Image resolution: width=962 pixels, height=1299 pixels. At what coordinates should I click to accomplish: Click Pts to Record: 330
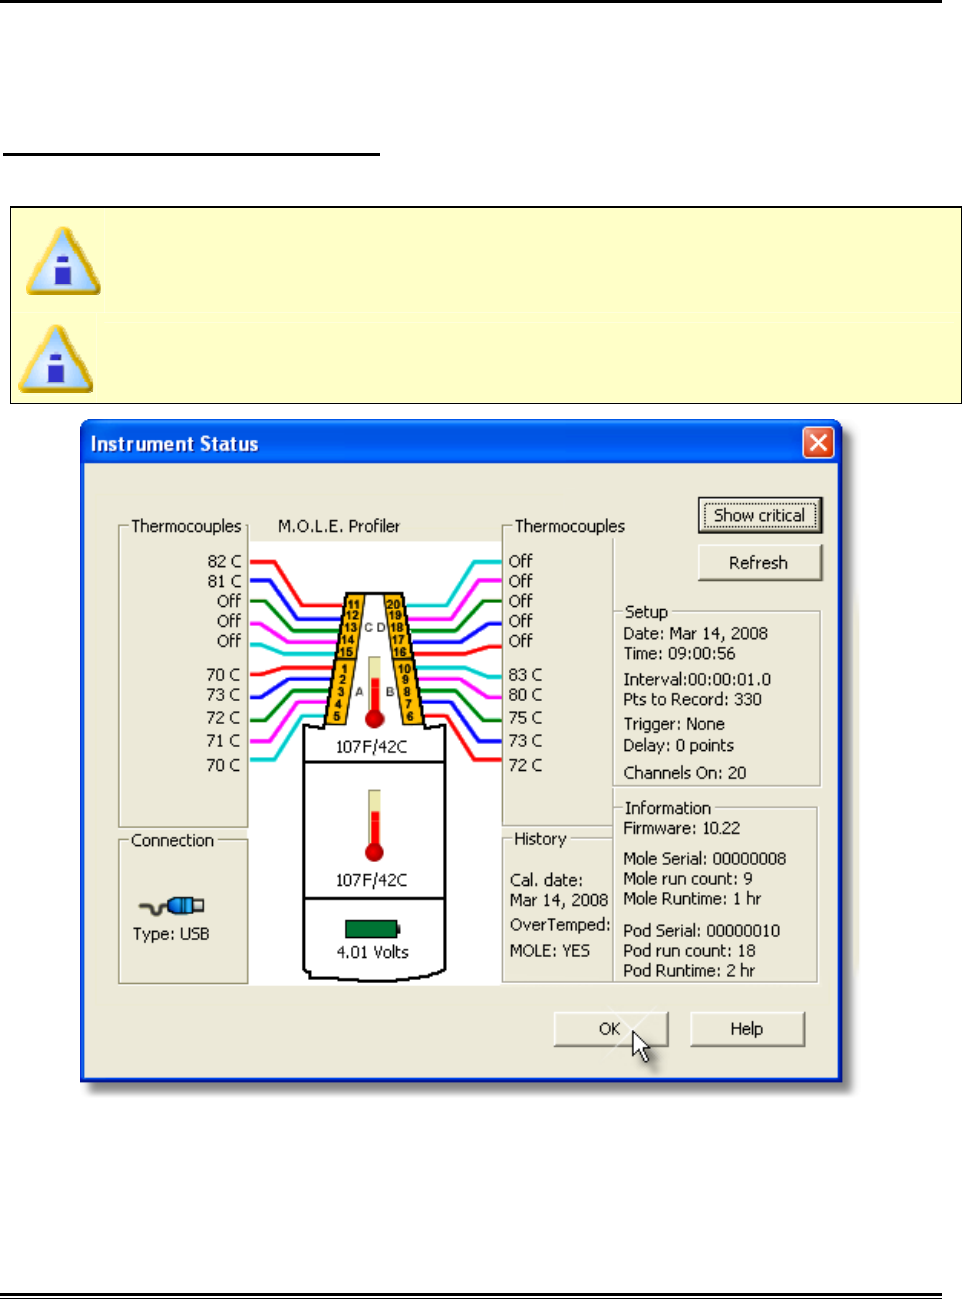coord(692,699)
